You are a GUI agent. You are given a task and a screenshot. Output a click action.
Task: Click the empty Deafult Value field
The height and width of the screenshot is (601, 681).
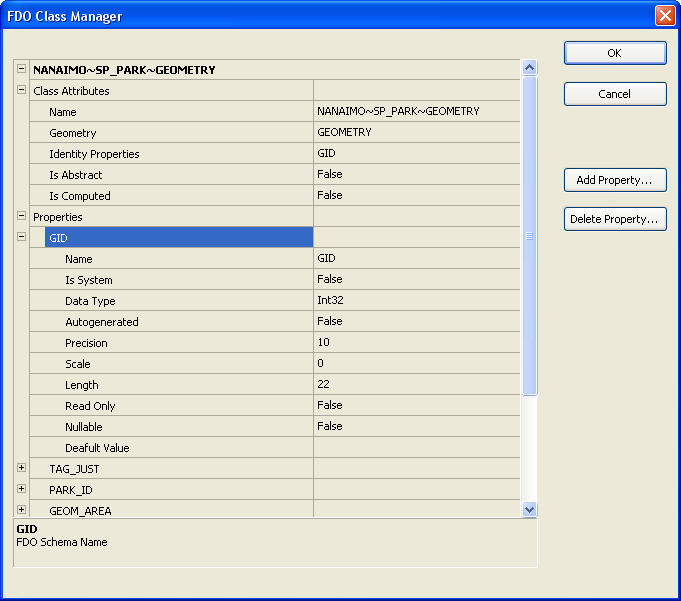417,447
